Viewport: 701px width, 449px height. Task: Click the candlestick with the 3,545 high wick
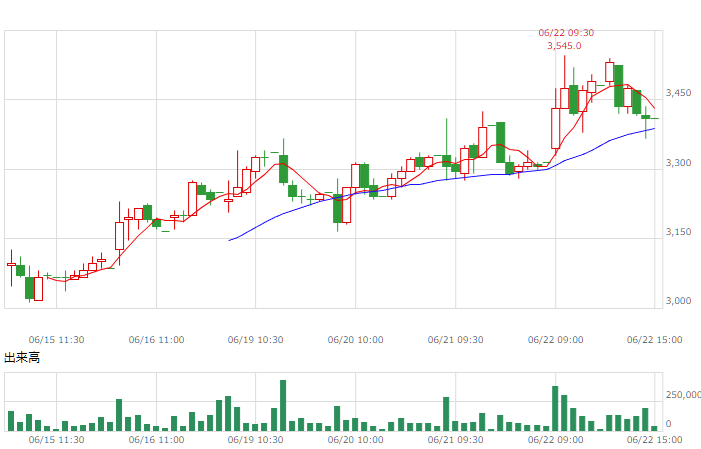pyautogui.click(x=564, y=98)
